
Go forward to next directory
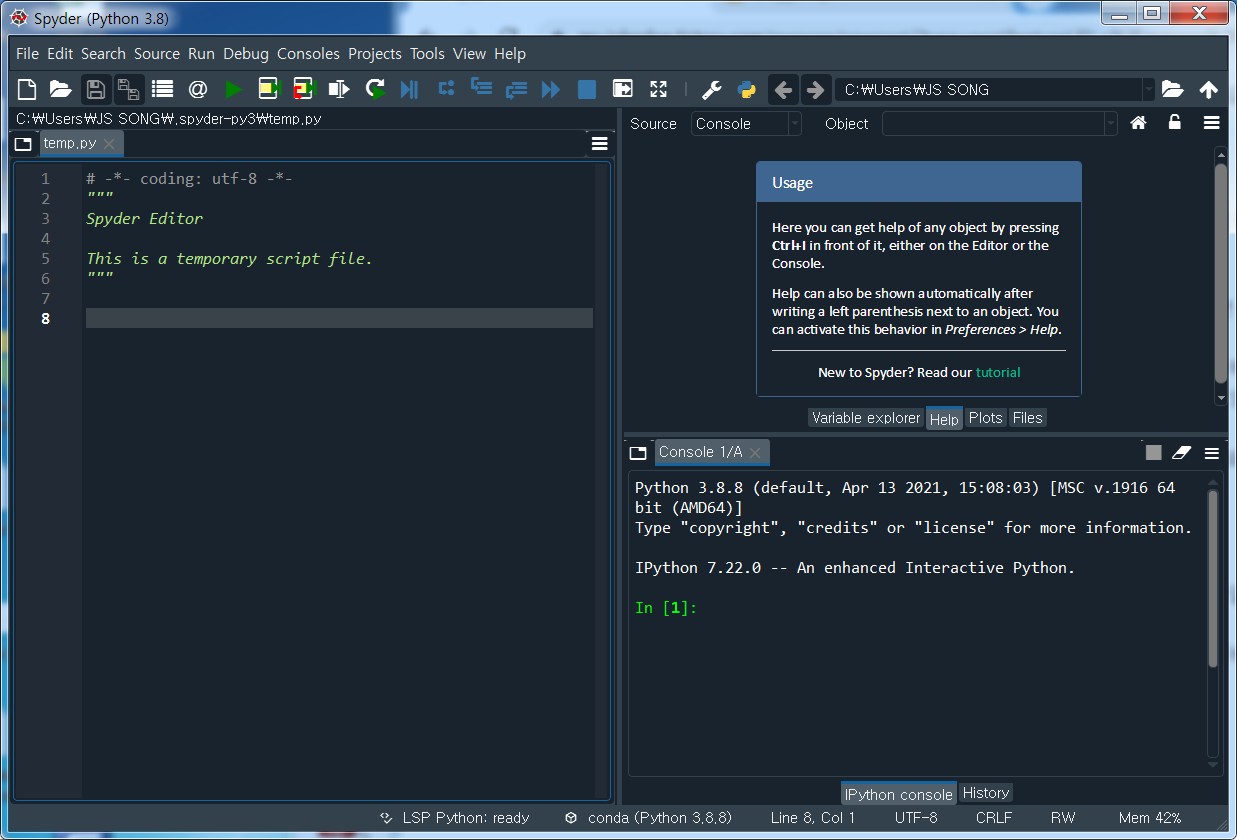point(815,89)
